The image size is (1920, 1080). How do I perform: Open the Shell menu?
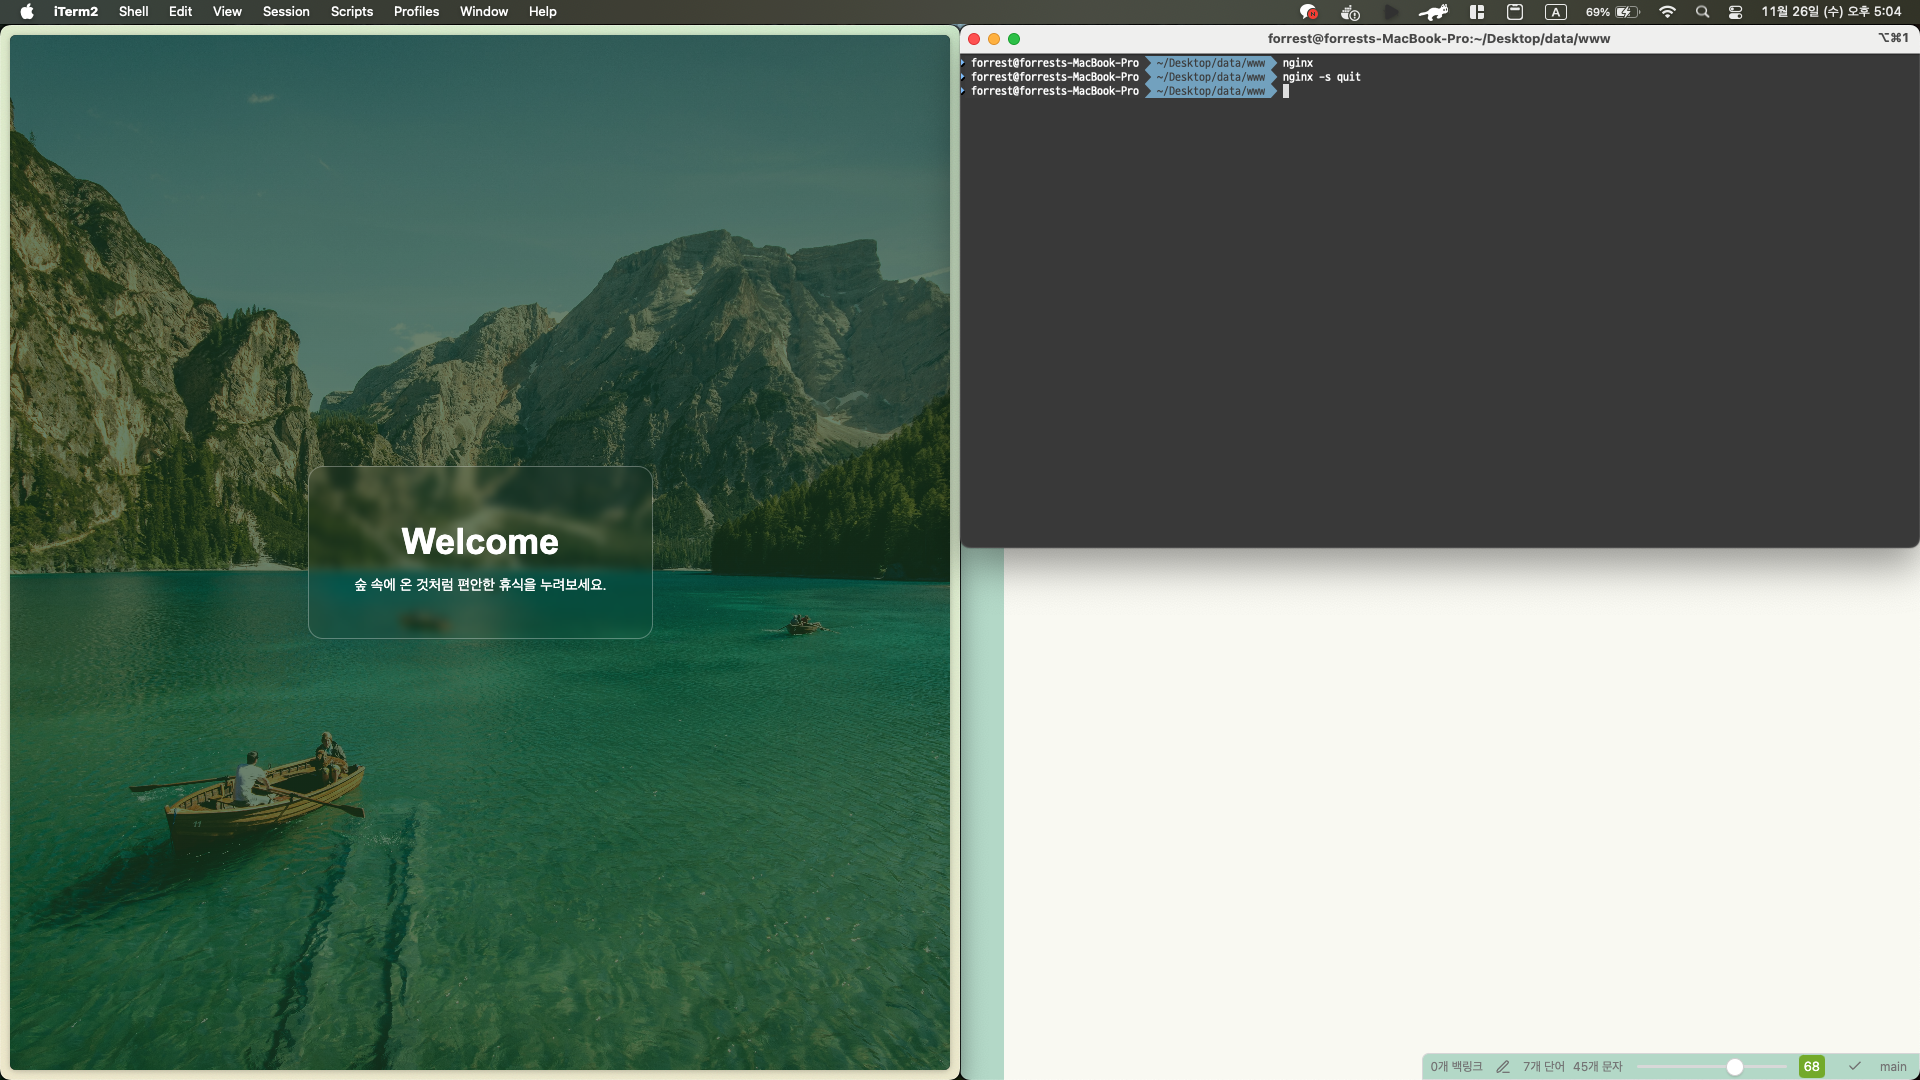point(133,12)
